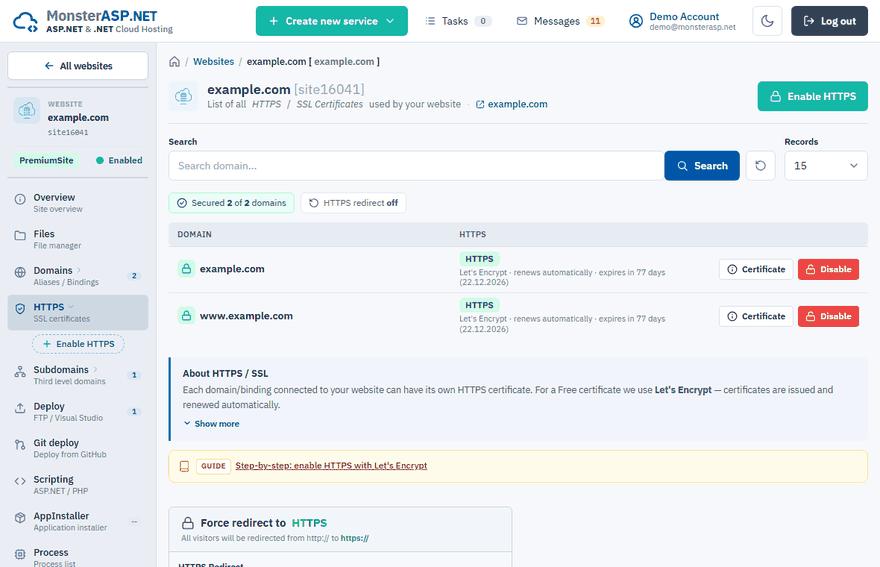Click the Subdomains network icon

pyautogui.click(x=20, y=372)
